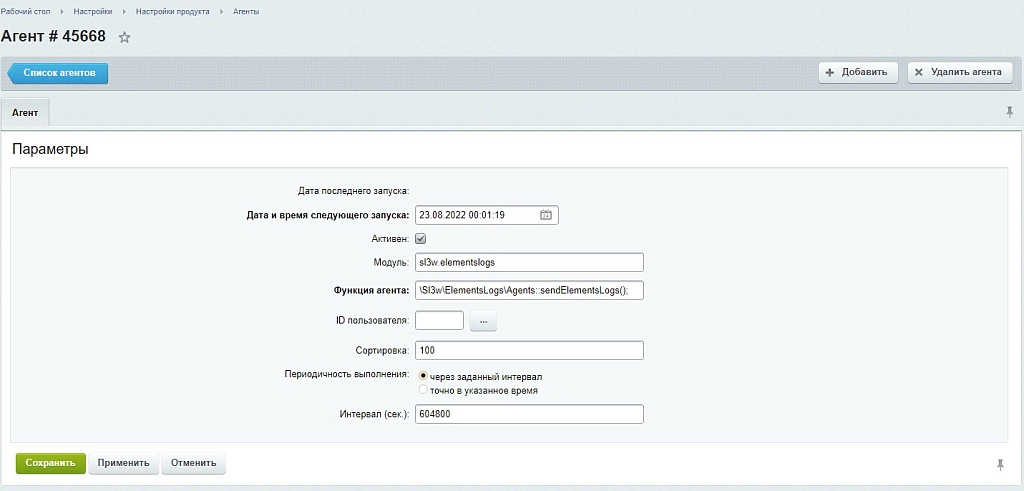Add Agent #45668 to favorites star
Viewport: 1024px width, 491px height.
(125, 37)
